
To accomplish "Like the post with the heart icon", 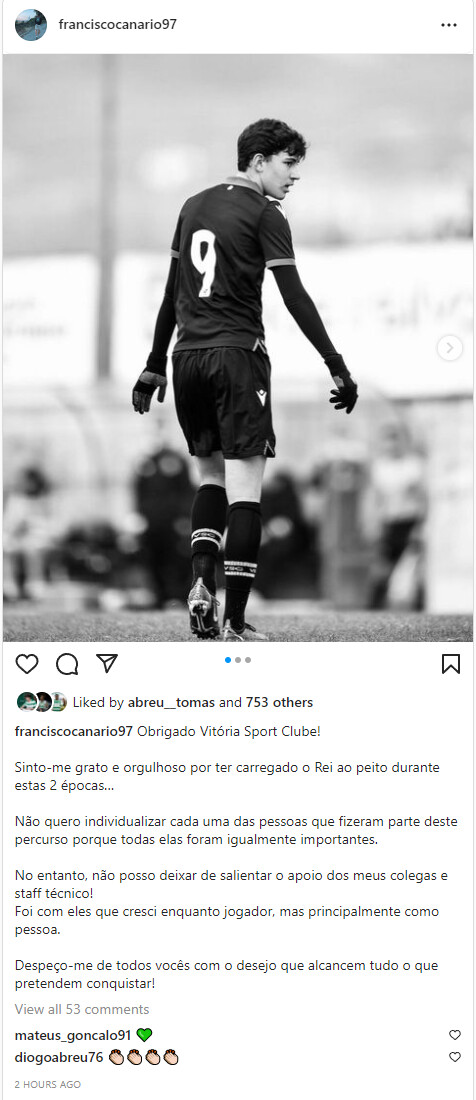I will point(27,664).
